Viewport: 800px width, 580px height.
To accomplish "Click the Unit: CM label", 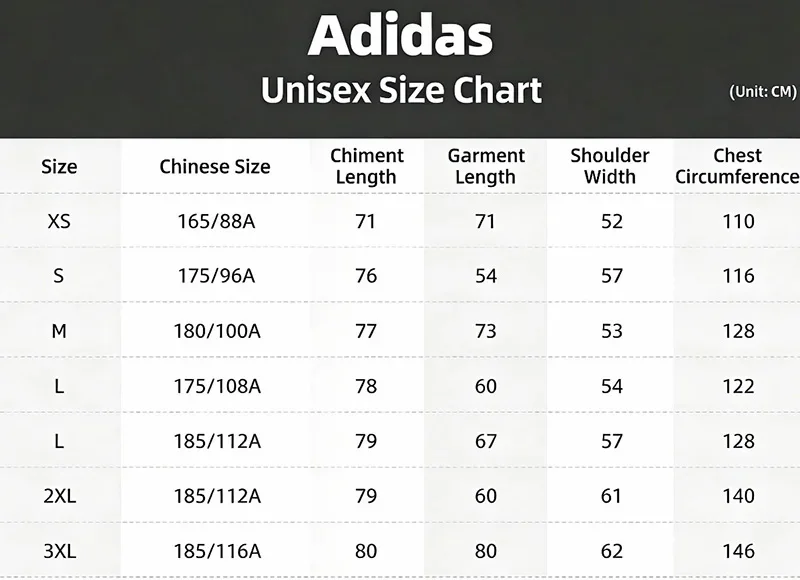I will [763, 92].
